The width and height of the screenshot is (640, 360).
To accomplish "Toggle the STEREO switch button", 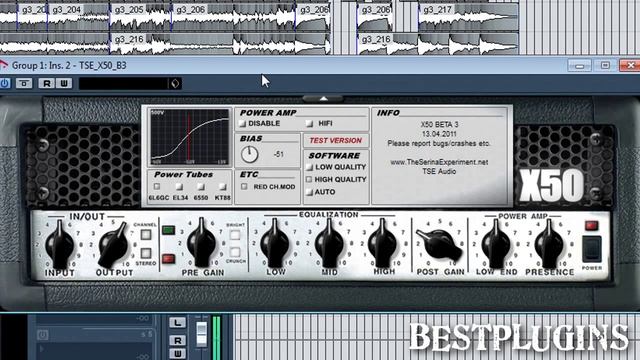I will click(146, 253).
